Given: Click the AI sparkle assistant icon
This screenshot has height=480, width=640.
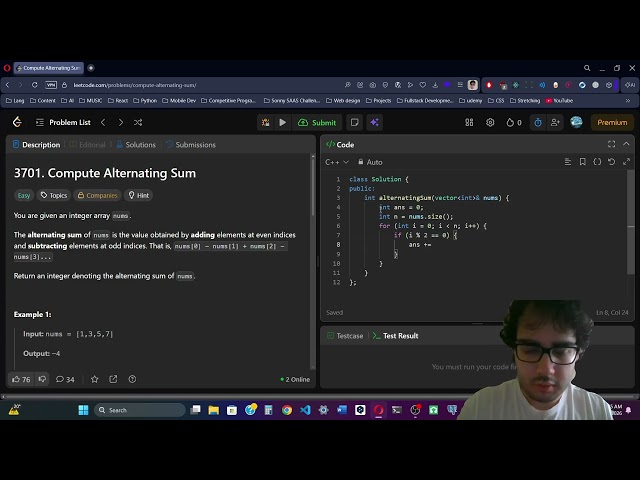Looking at the screenshot, I should [x=375, y=122].
